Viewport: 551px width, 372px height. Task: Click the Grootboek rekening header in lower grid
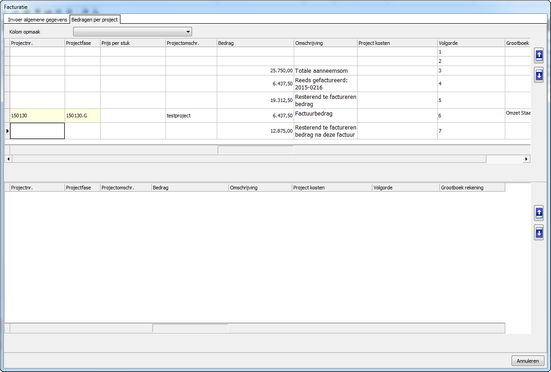click(x=472, y=188)
